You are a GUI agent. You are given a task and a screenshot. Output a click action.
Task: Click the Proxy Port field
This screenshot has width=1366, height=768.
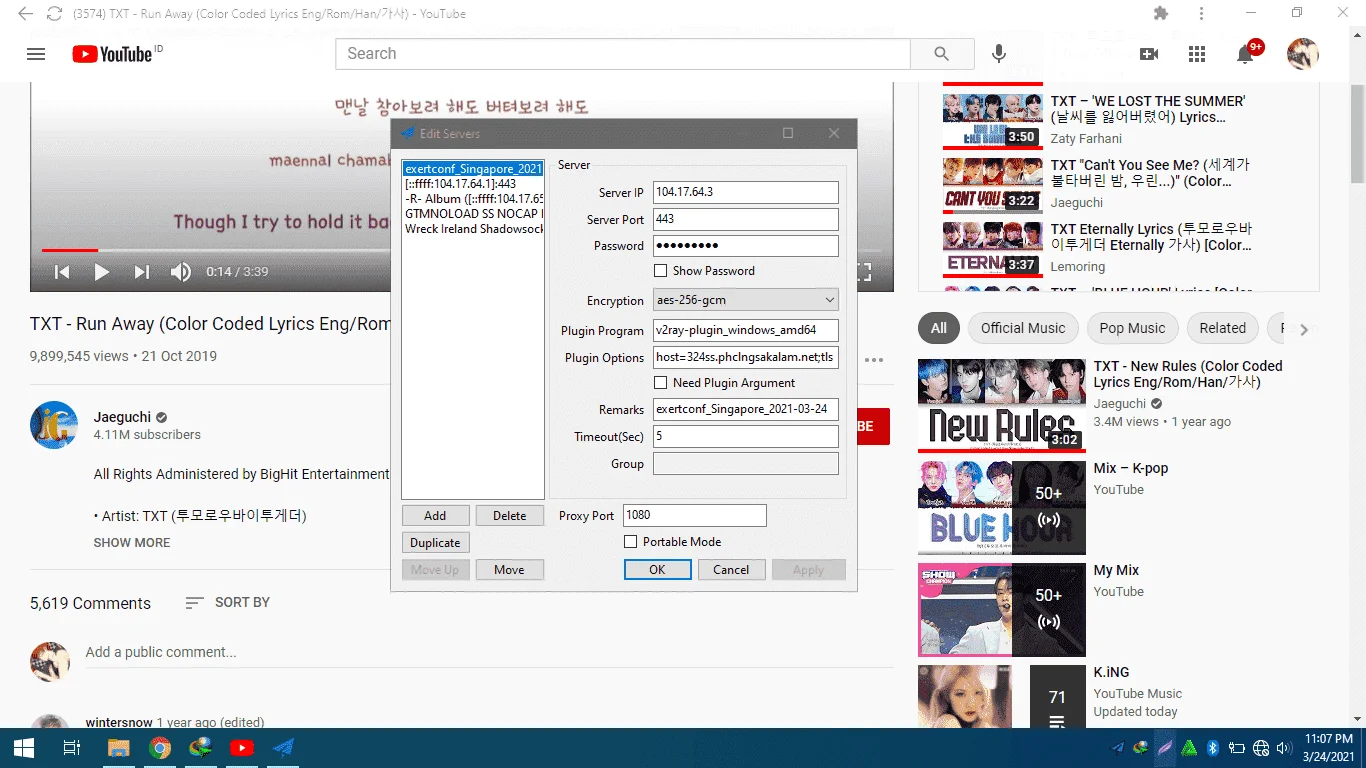(x=695, y=516)
